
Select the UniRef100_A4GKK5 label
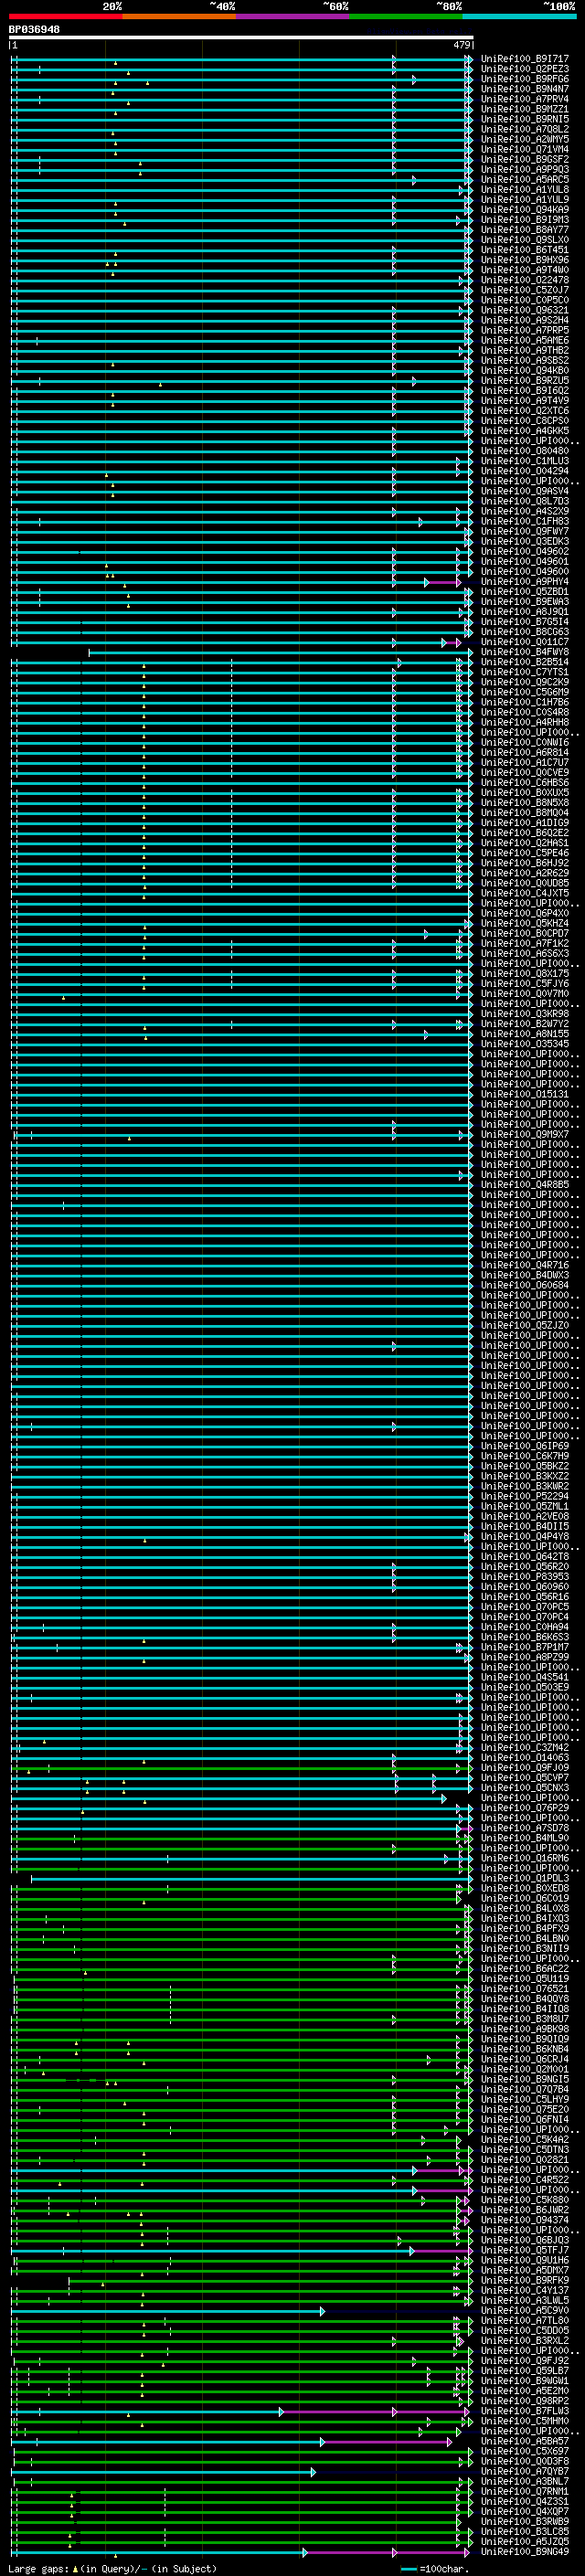(525, 431)
